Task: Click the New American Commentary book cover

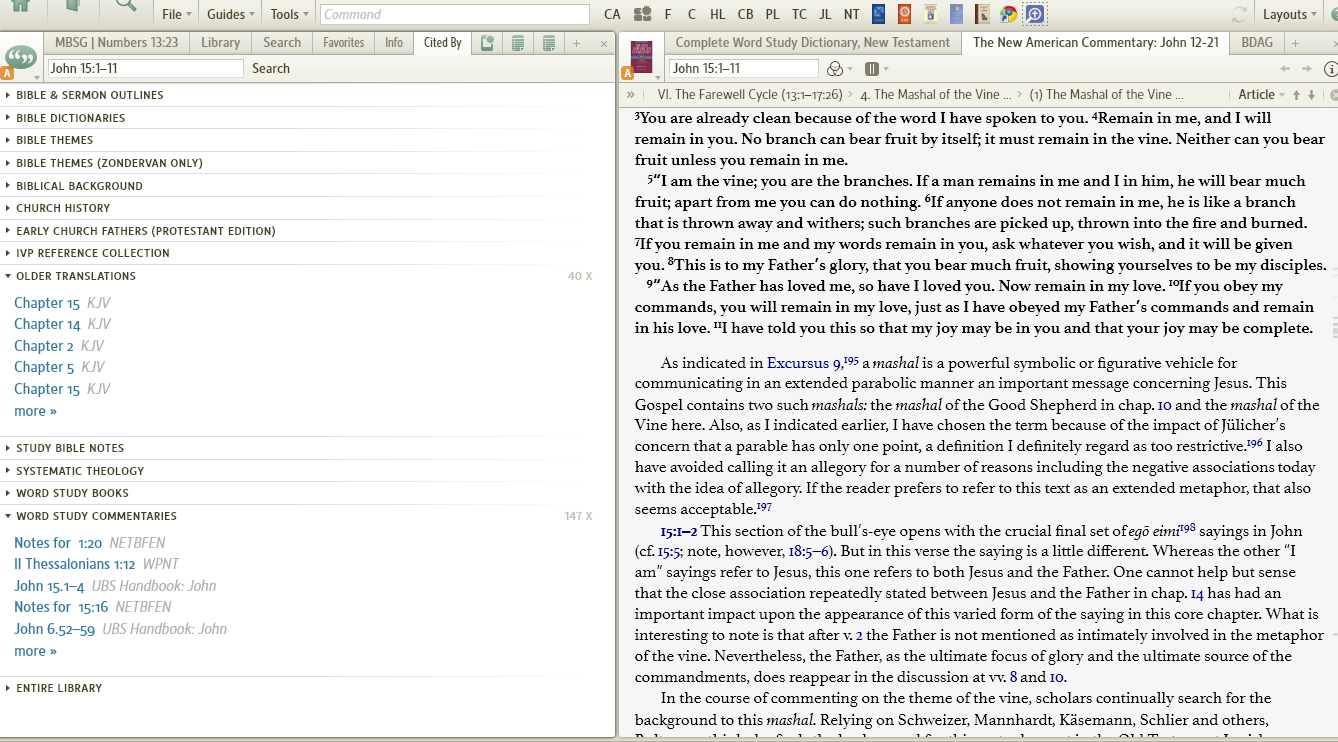Action: 642,57
